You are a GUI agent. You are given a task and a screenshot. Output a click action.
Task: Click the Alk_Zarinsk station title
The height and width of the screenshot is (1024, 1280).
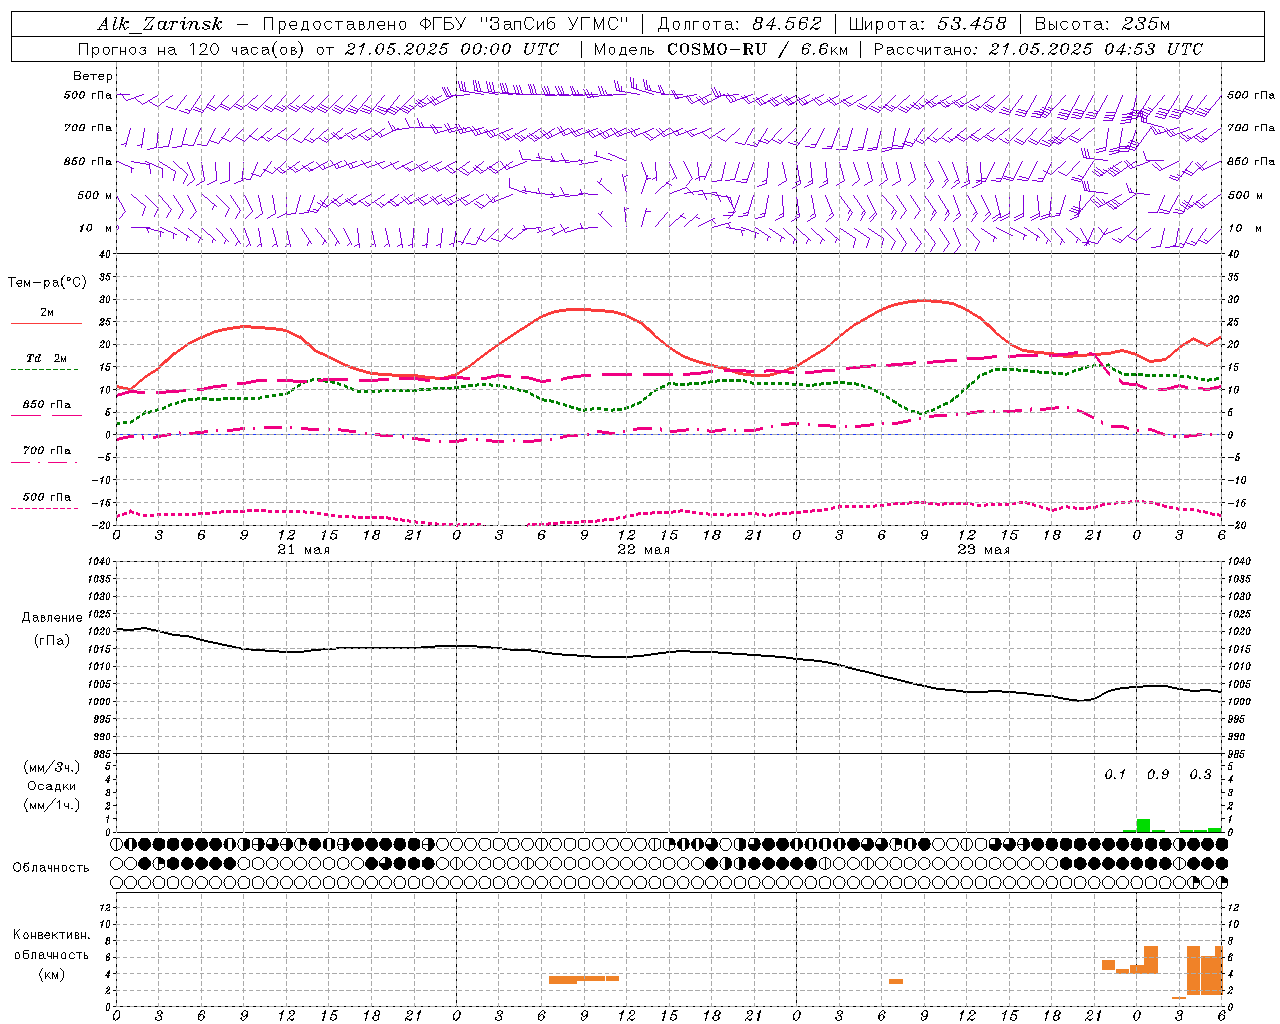pyautogui.click(x=160, y=24)
